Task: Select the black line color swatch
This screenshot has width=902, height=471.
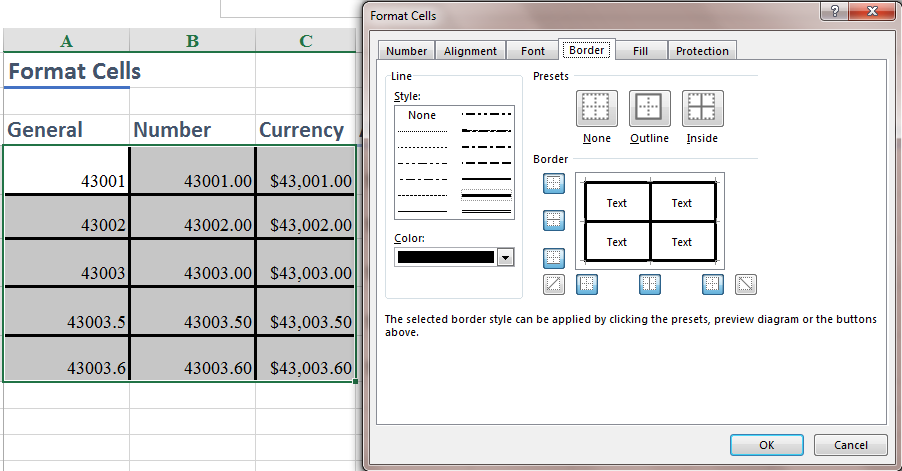Action: 446,257
